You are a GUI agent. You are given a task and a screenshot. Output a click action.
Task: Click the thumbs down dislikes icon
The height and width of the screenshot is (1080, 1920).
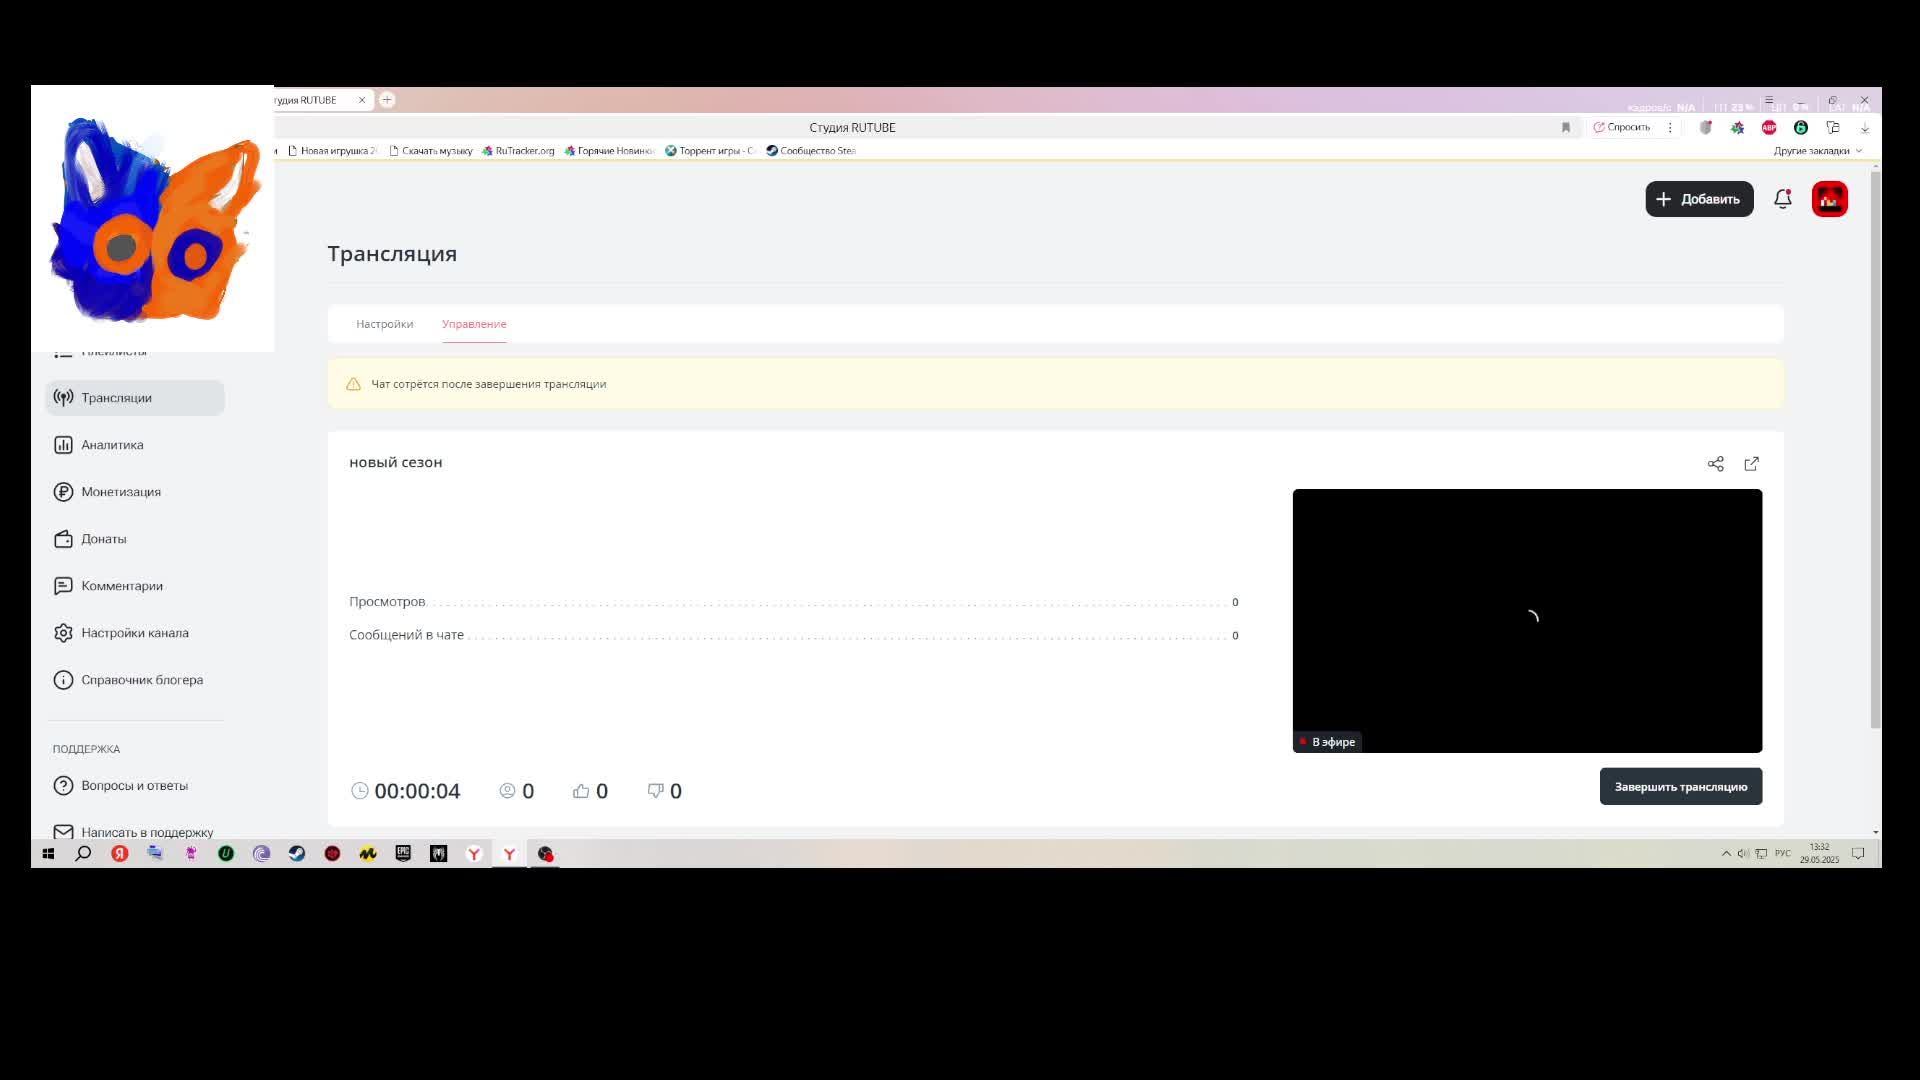pos(656,791)
